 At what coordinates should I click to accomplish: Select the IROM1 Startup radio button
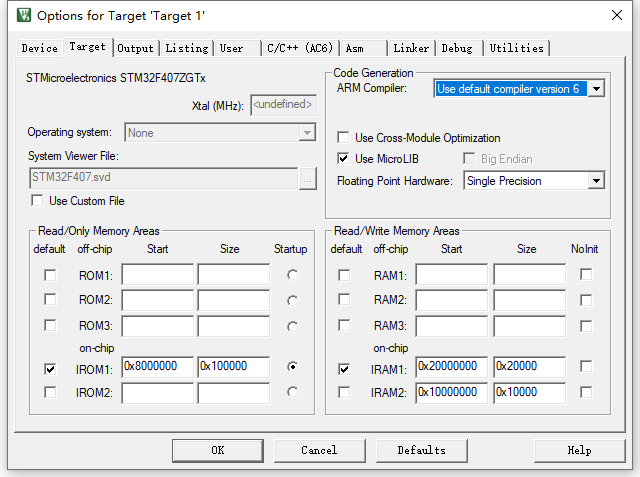(x=291, y=367)
